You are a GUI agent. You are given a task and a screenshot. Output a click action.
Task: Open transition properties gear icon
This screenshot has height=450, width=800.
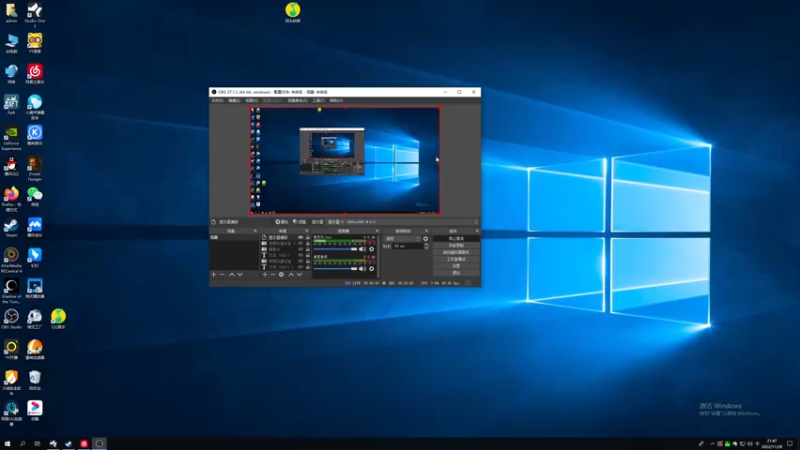pos(426,239)
